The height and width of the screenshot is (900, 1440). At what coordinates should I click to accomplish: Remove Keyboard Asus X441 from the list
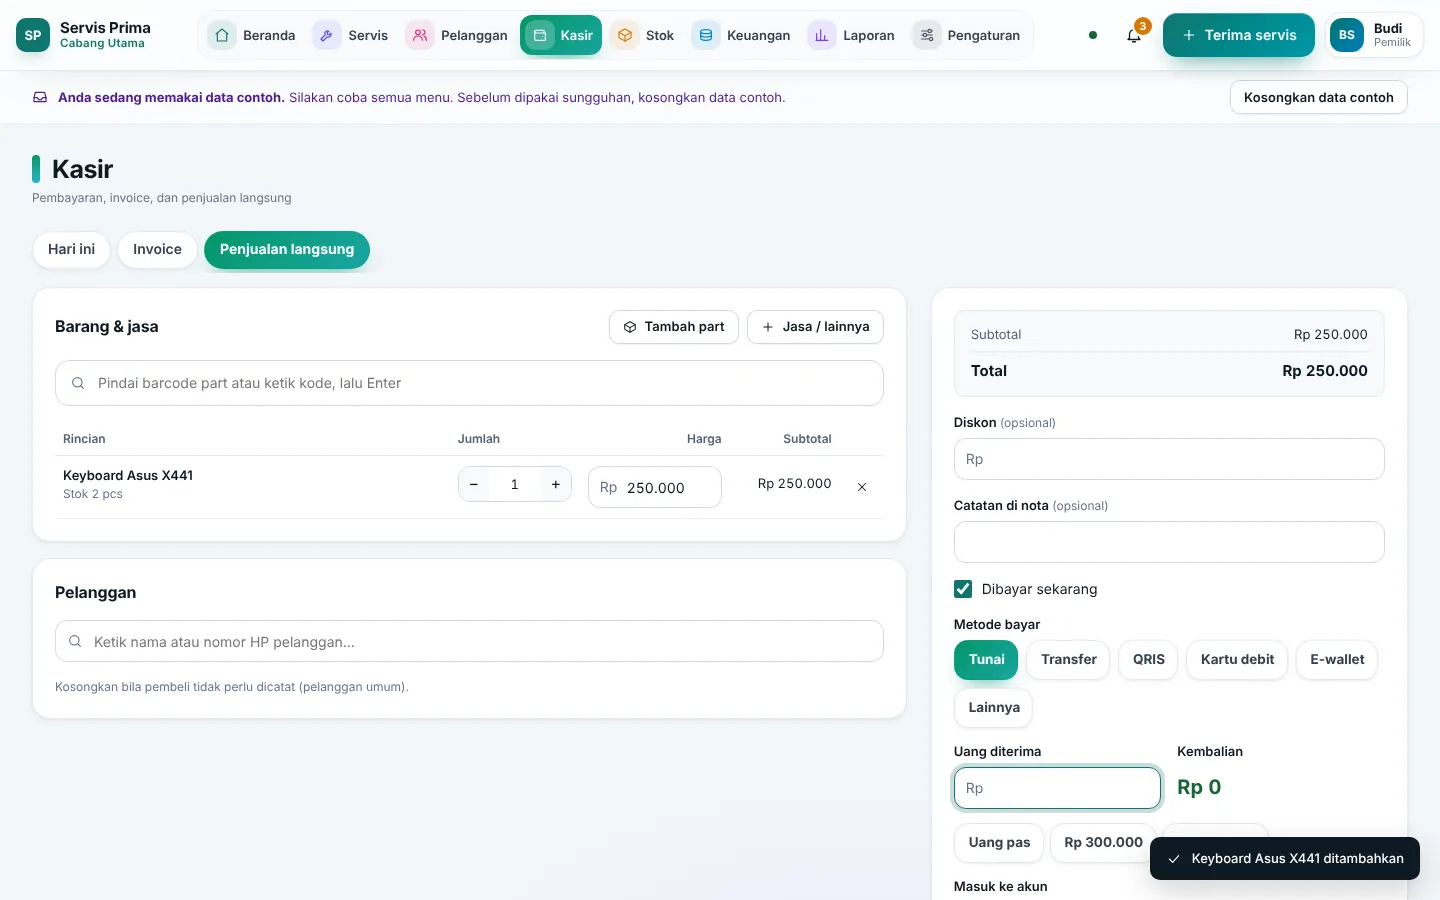(x=862, y=487)
